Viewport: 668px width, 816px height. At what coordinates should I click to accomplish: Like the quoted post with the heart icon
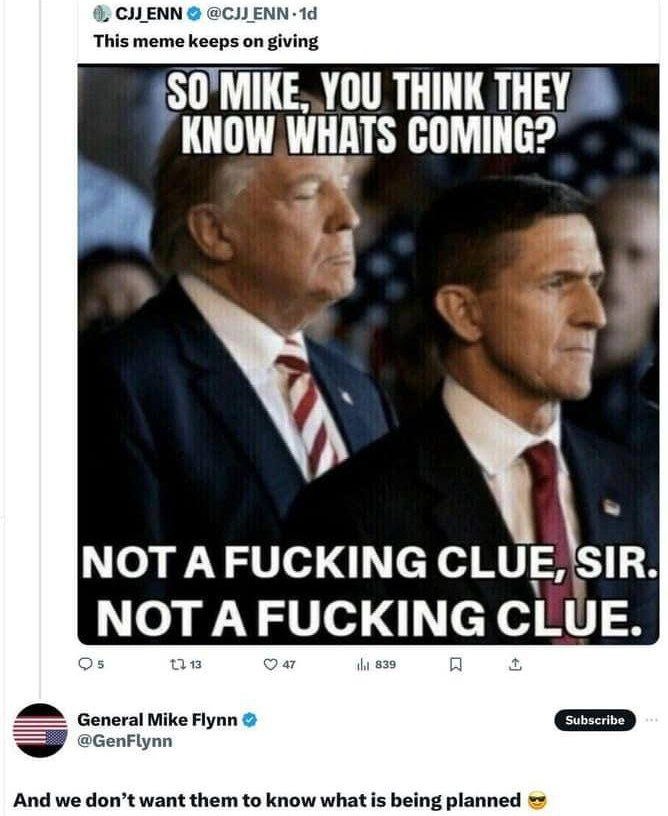[x=270, y=663]
